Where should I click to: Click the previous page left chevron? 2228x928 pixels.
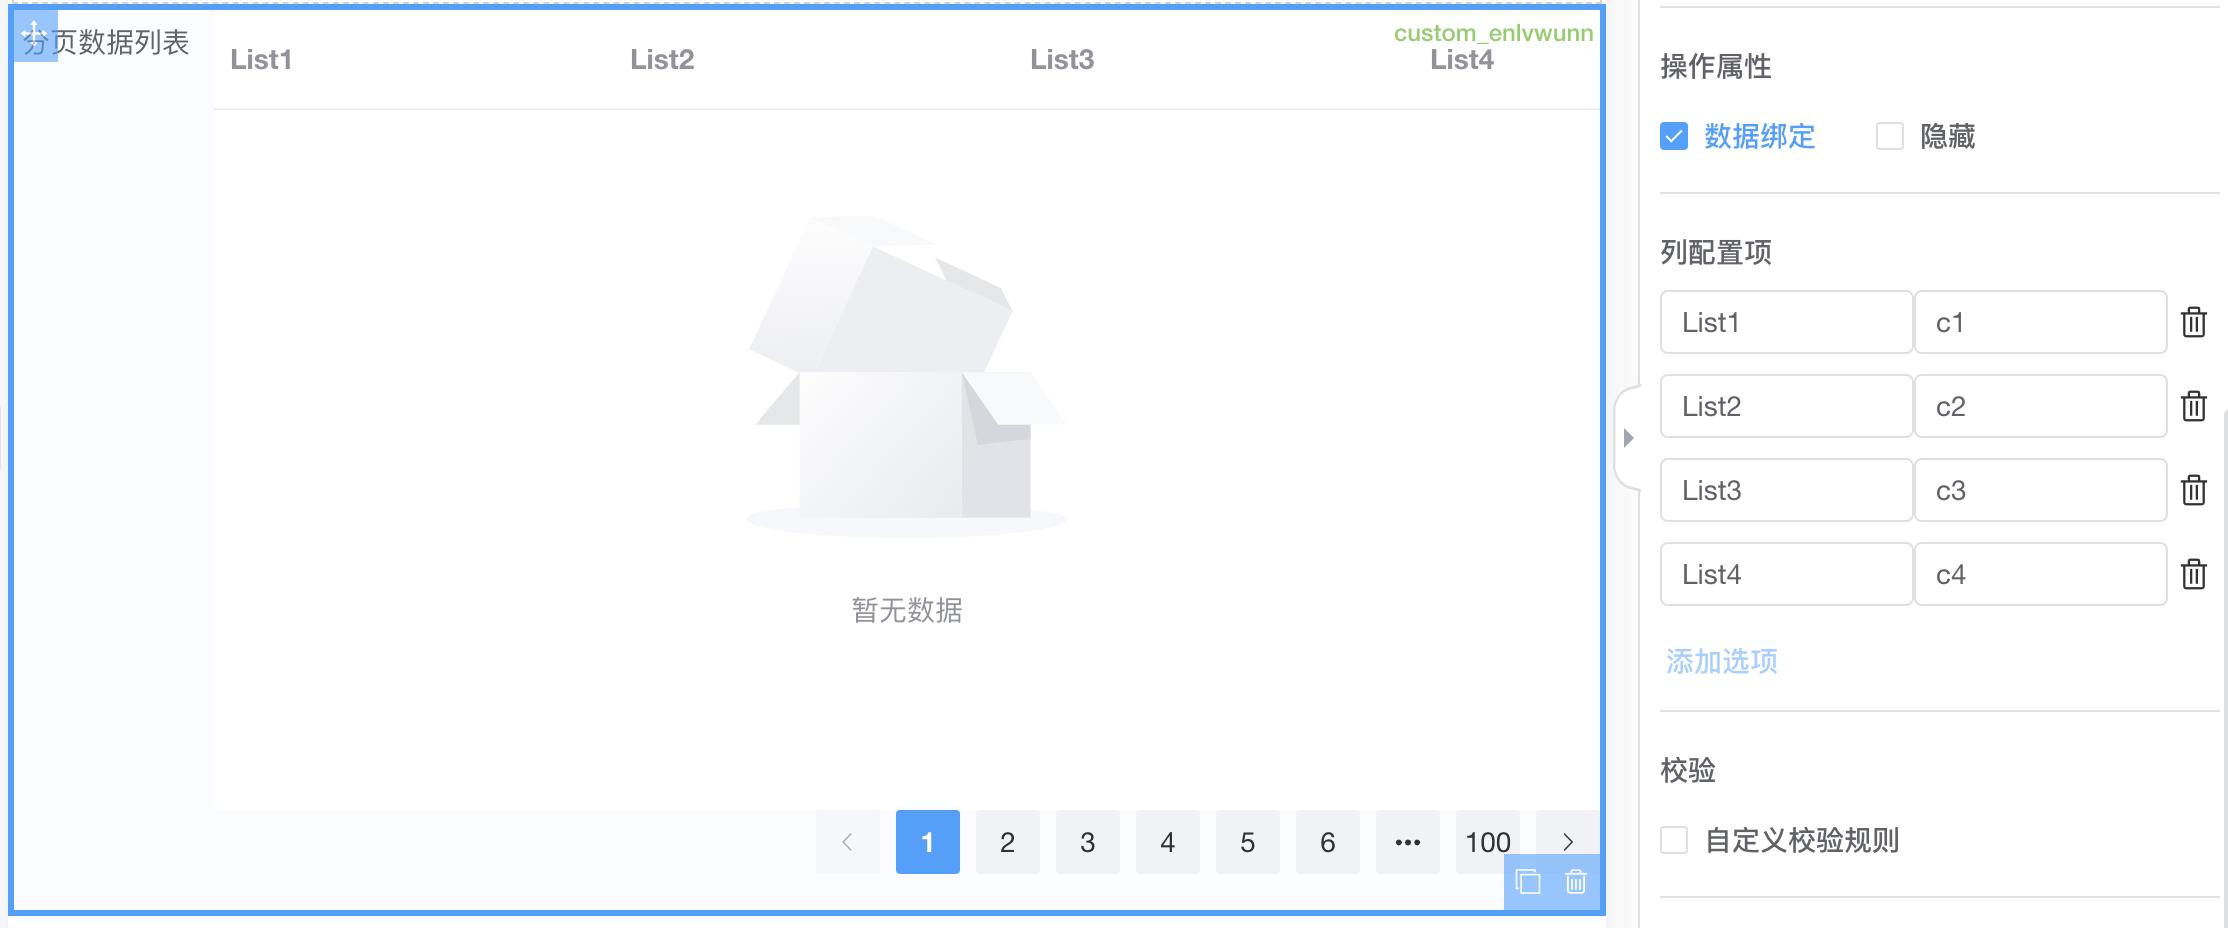(848, 842)
